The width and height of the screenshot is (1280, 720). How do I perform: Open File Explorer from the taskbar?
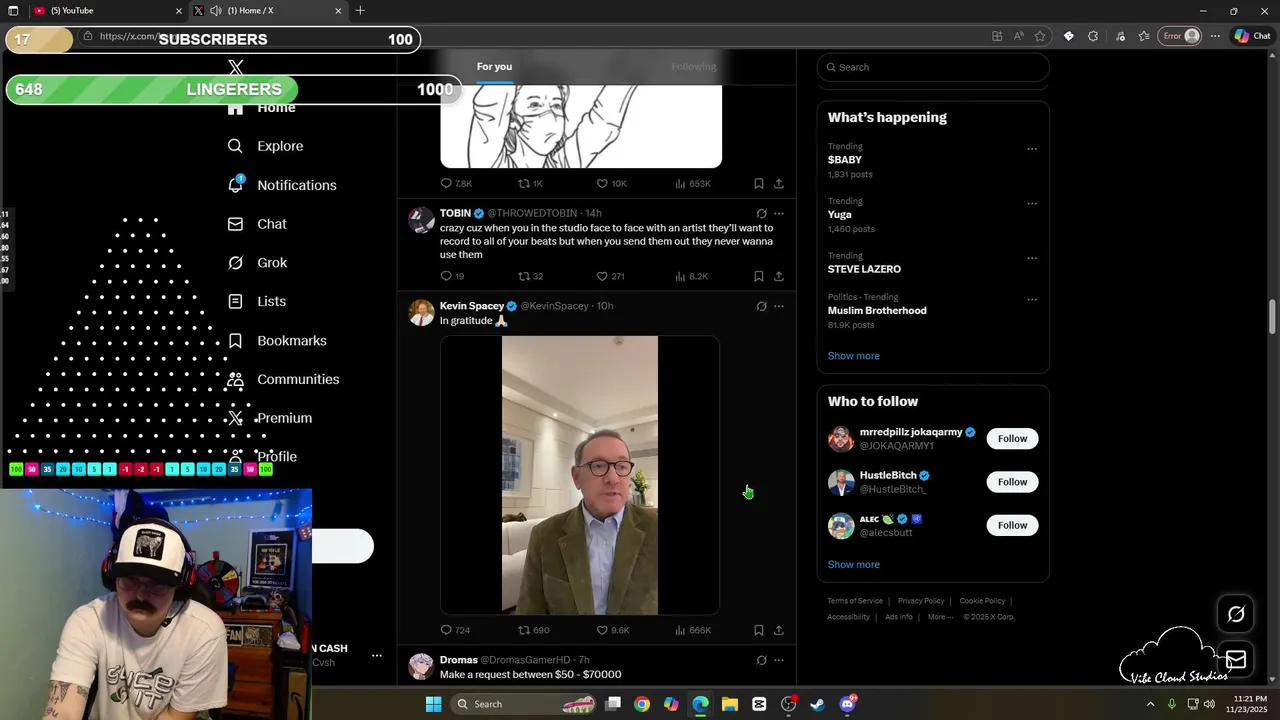coord(730,704)
